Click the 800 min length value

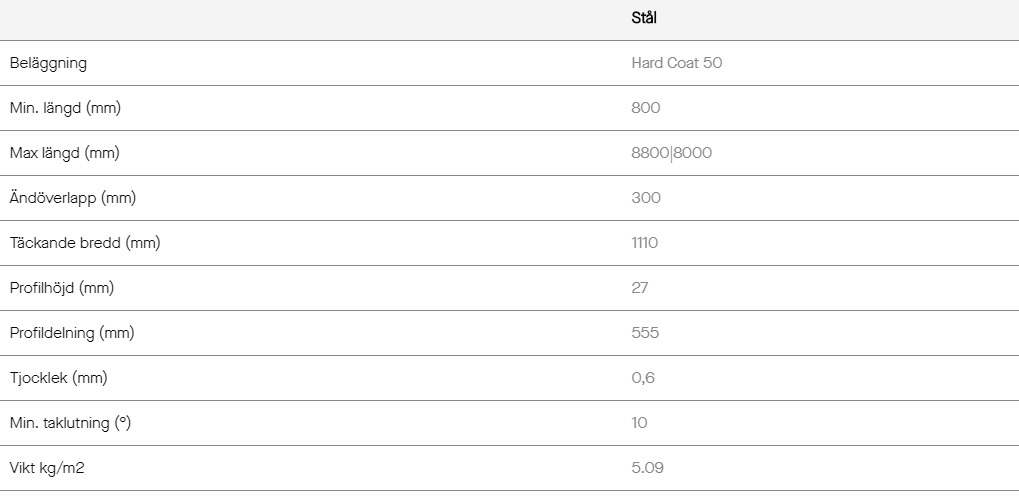click(x=645, y=108)
